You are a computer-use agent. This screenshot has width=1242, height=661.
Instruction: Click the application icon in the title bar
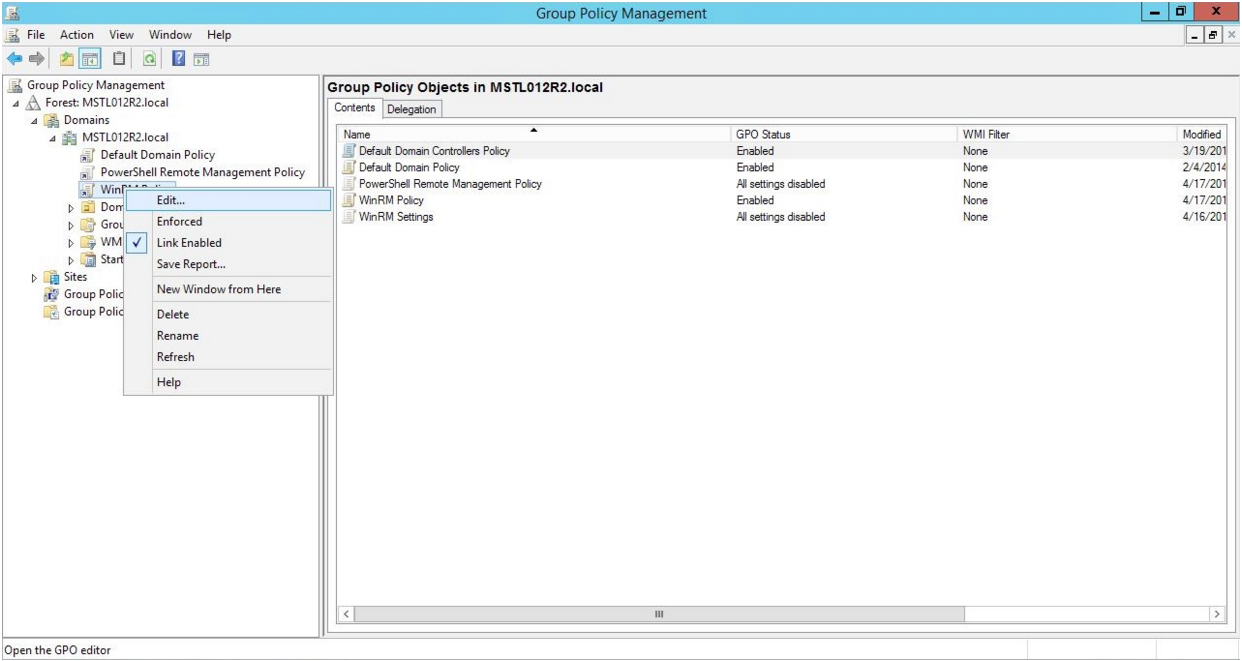11,12
